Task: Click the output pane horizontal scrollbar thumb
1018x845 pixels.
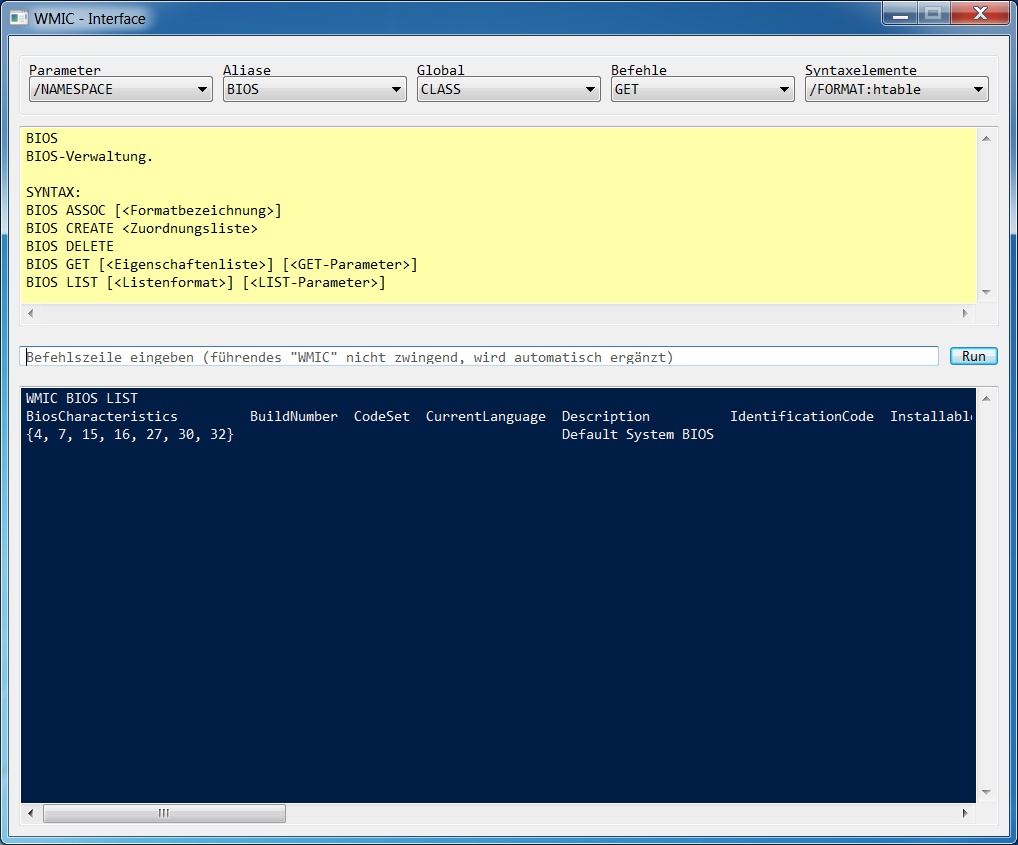Action: pos(164,814)
